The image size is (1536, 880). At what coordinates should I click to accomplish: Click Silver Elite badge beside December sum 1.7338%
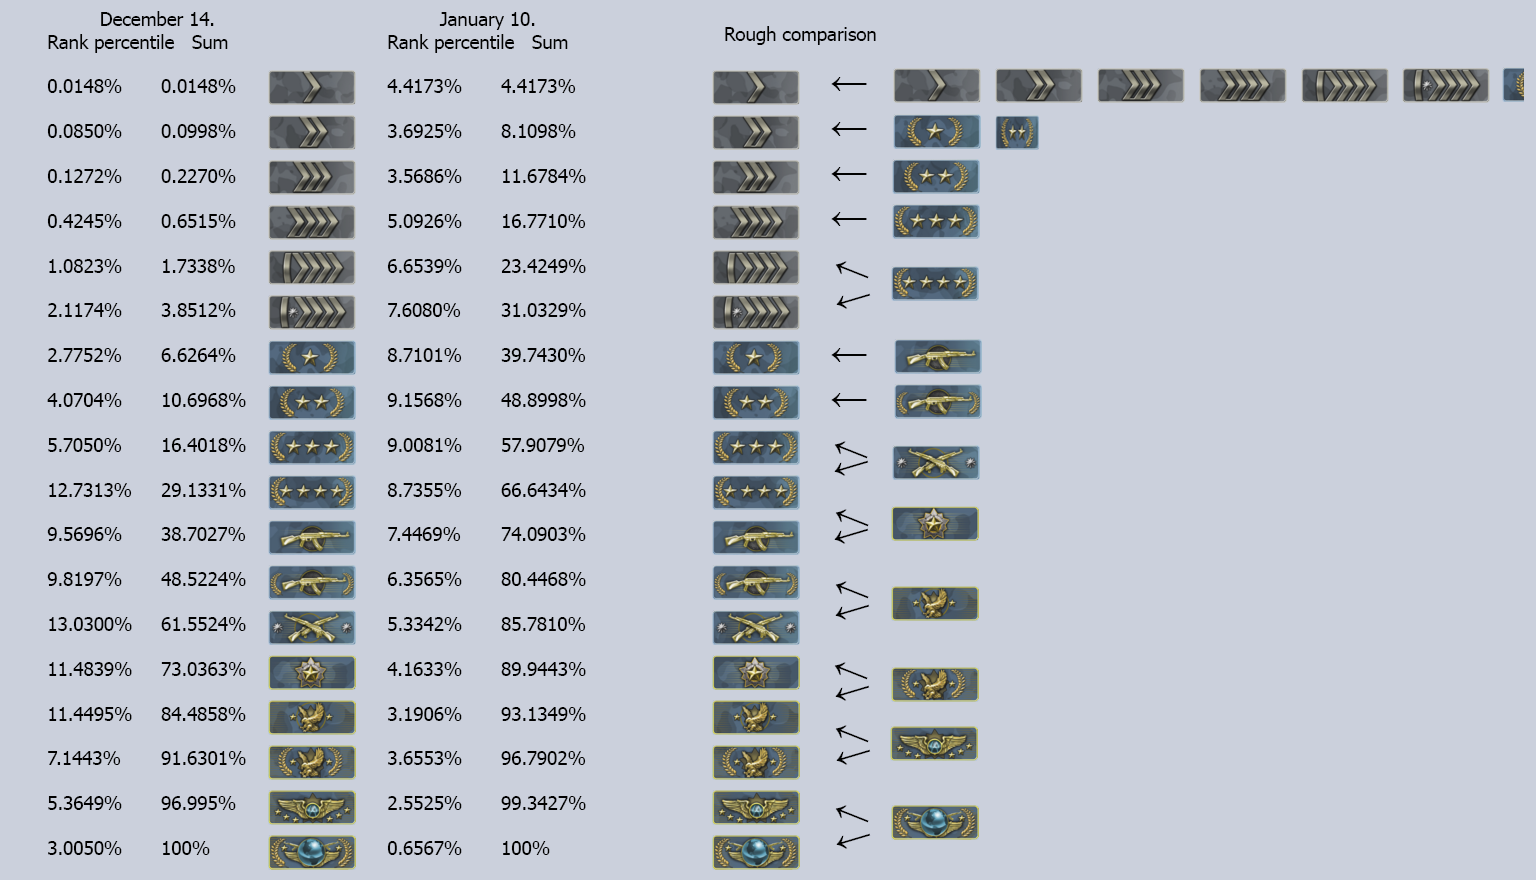312,267
